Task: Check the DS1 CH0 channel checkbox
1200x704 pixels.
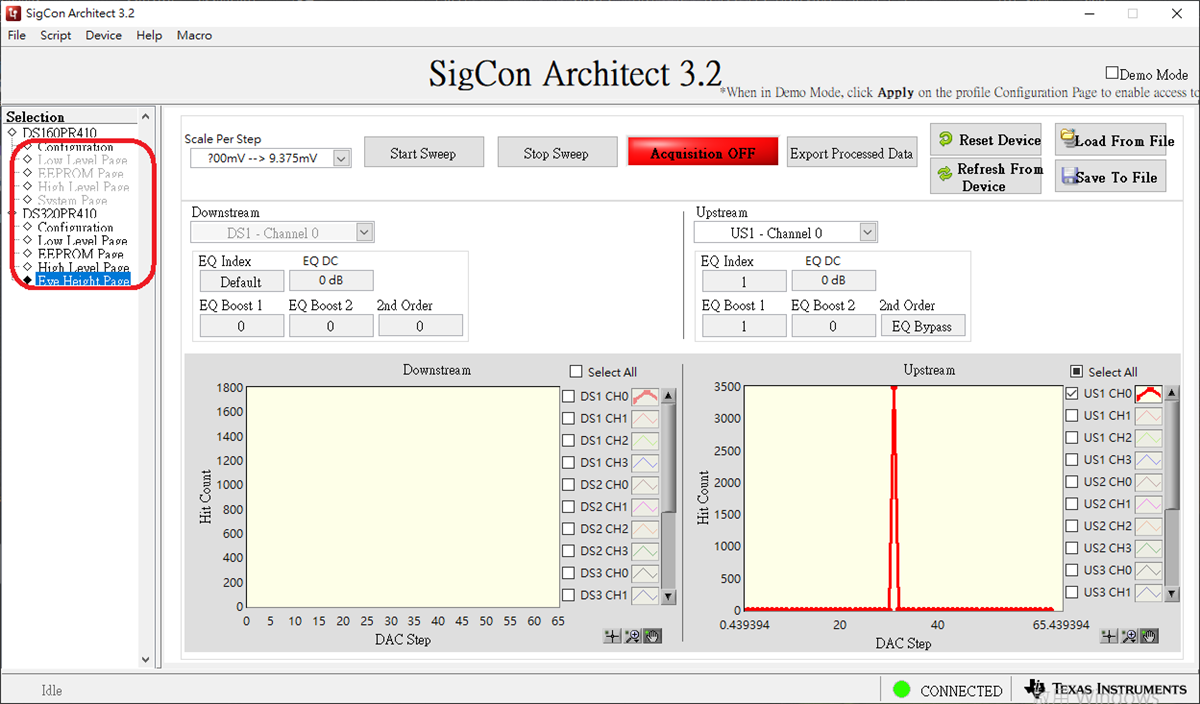Action: click(569, 396)
